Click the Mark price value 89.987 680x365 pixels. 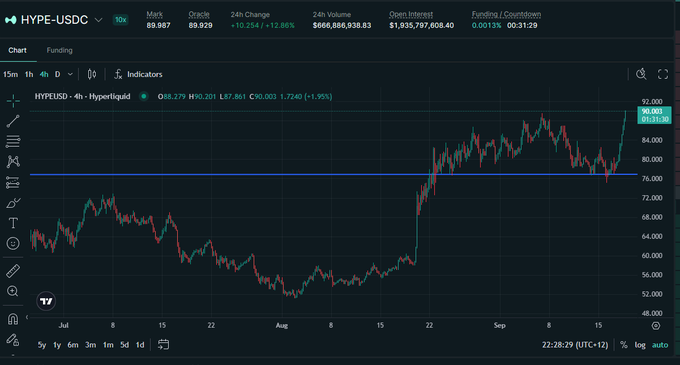point(158,26)
